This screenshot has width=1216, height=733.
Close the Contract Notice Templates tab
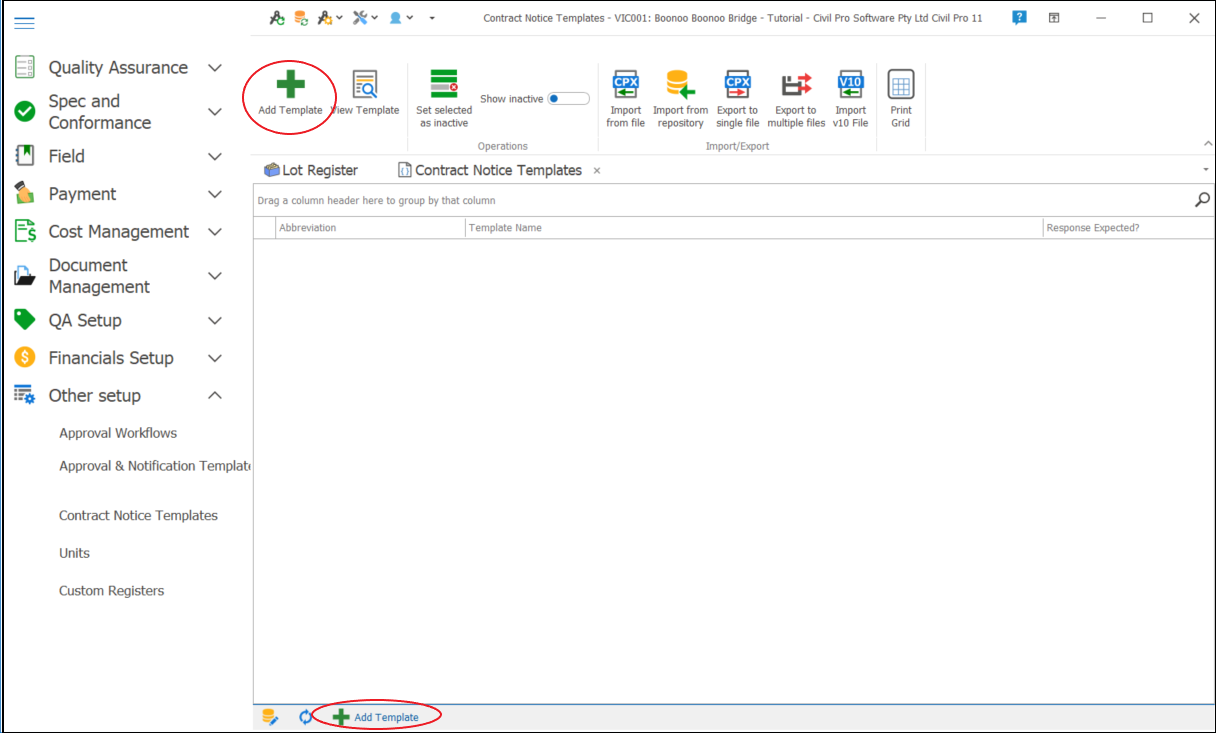pos(597,171)
